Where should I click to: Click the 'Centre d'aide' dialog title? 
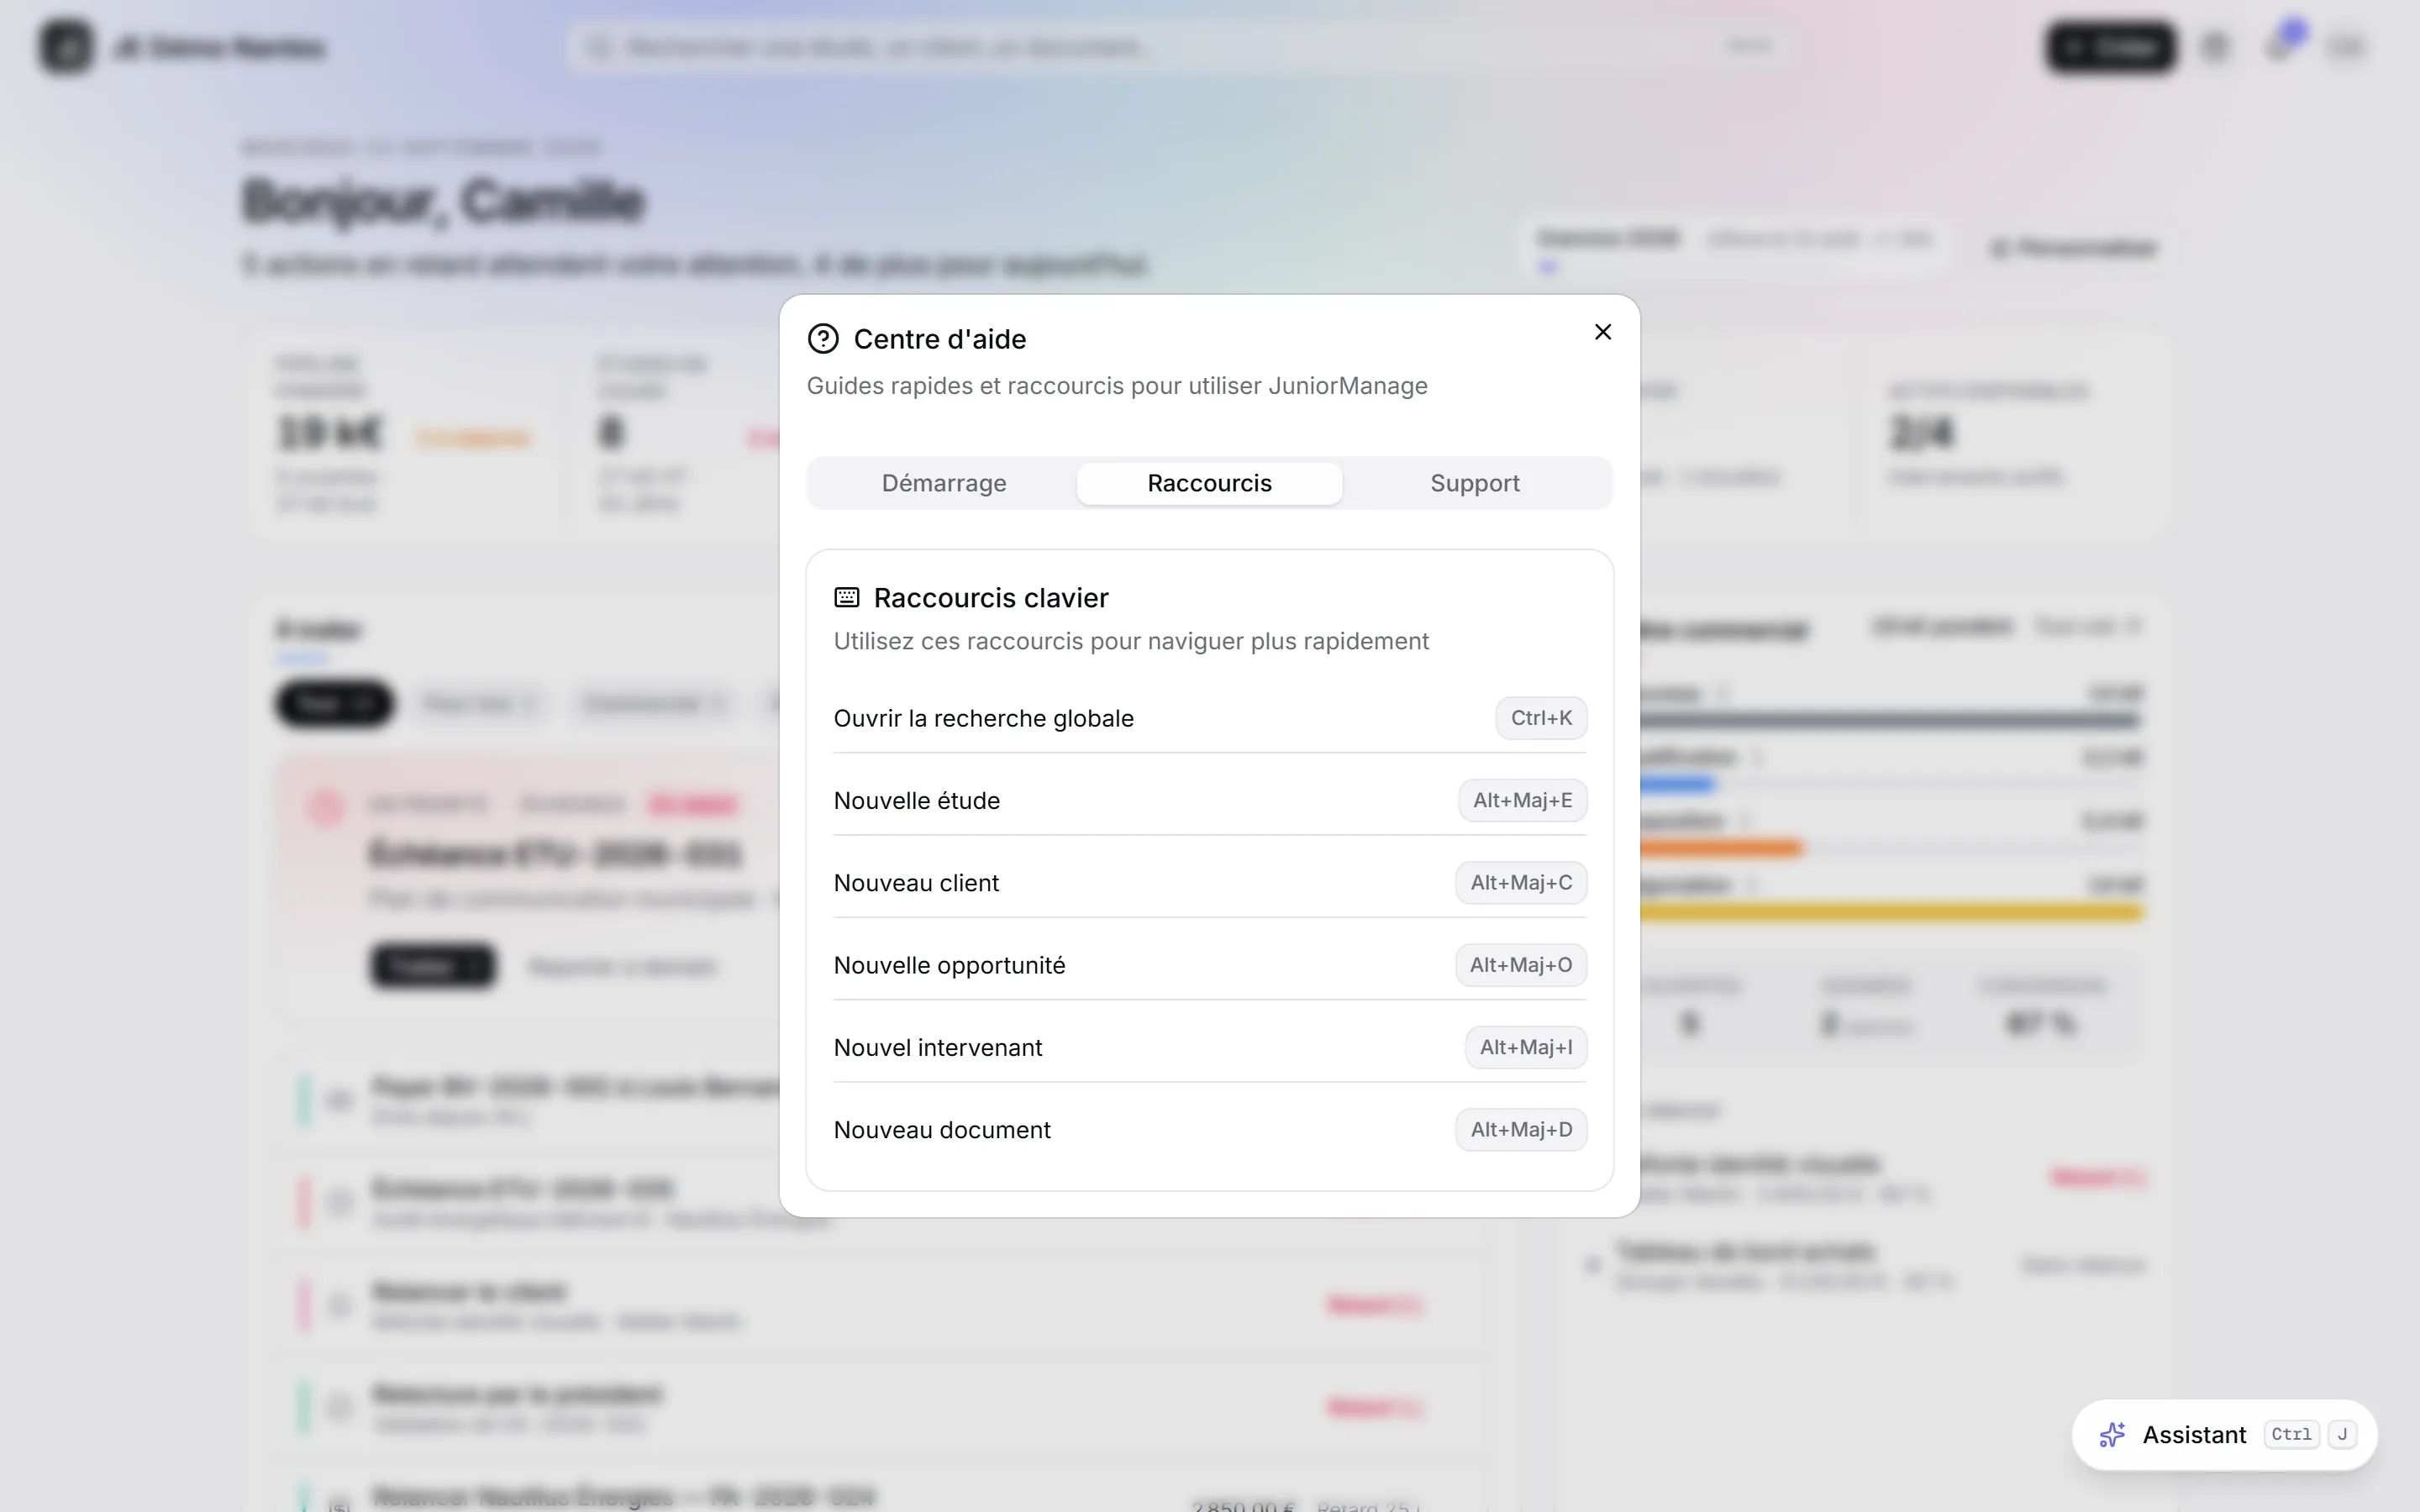(x=940, y=339)
